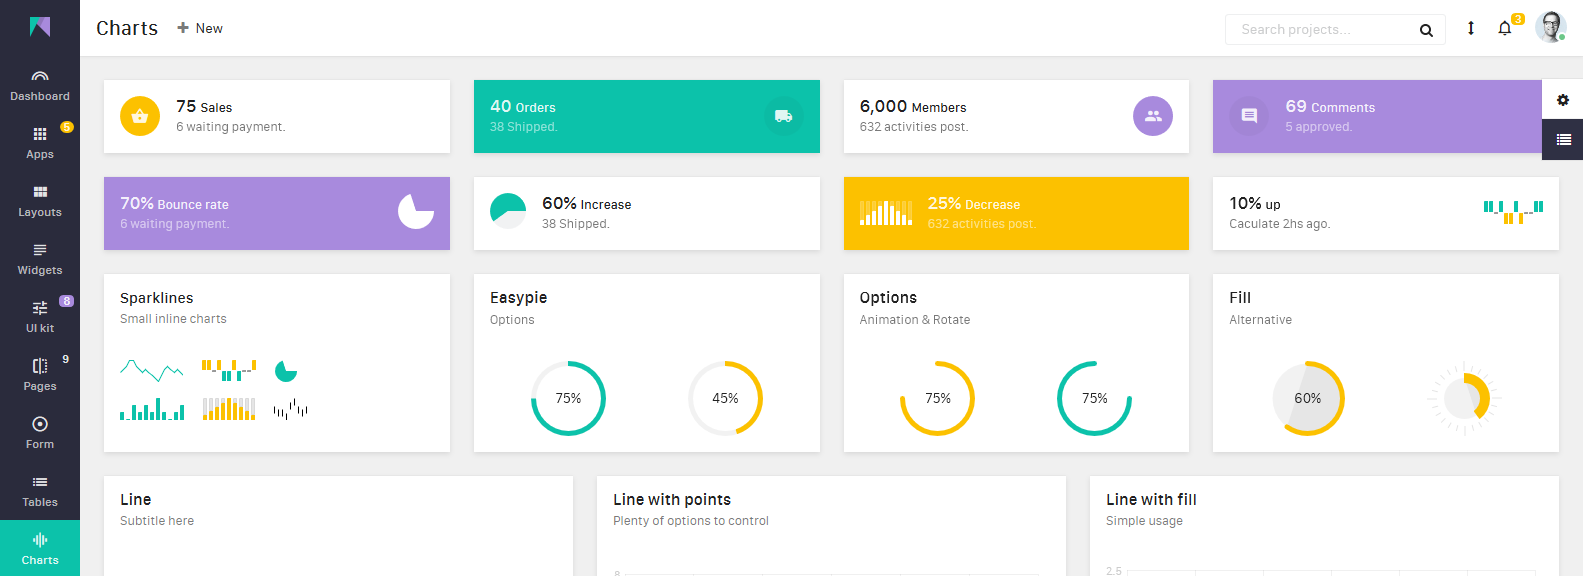Open the settings gear panel
Viewport: 1583px width, 576px height.
[1562, 100]
